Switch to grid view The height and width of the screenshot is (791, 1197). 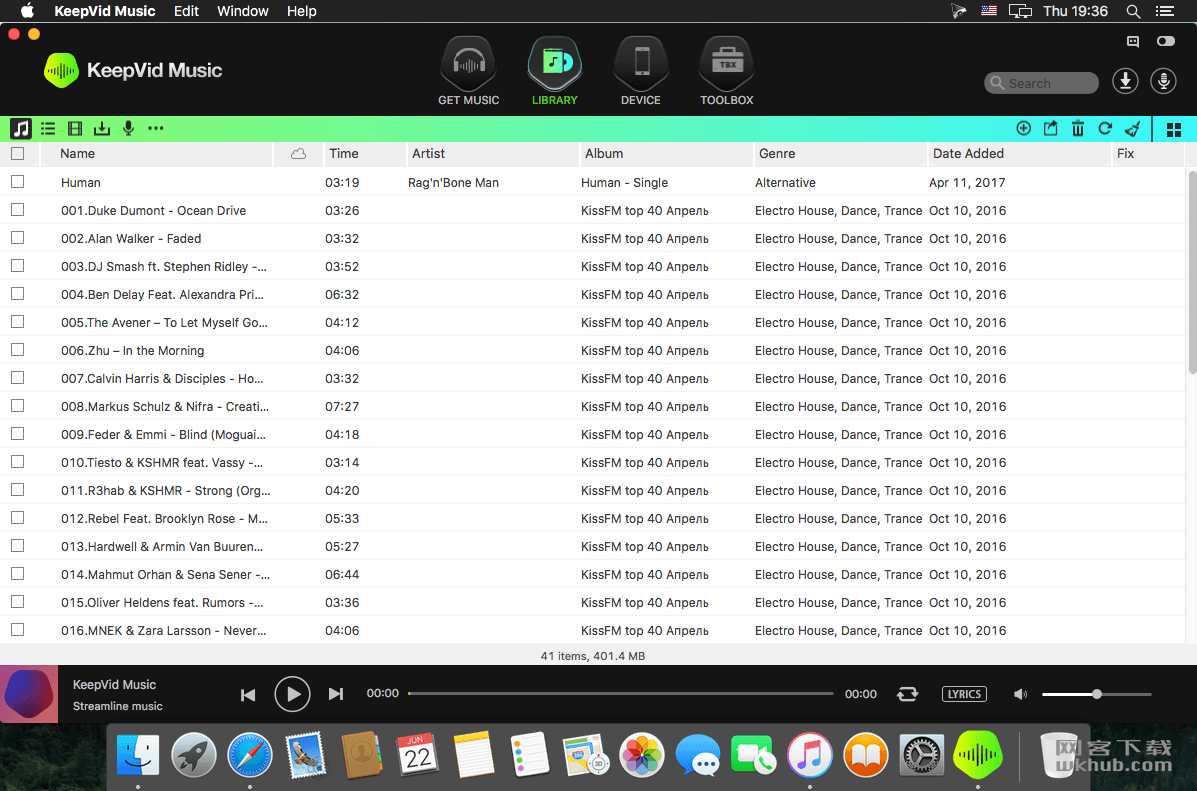pos(1174,130)
